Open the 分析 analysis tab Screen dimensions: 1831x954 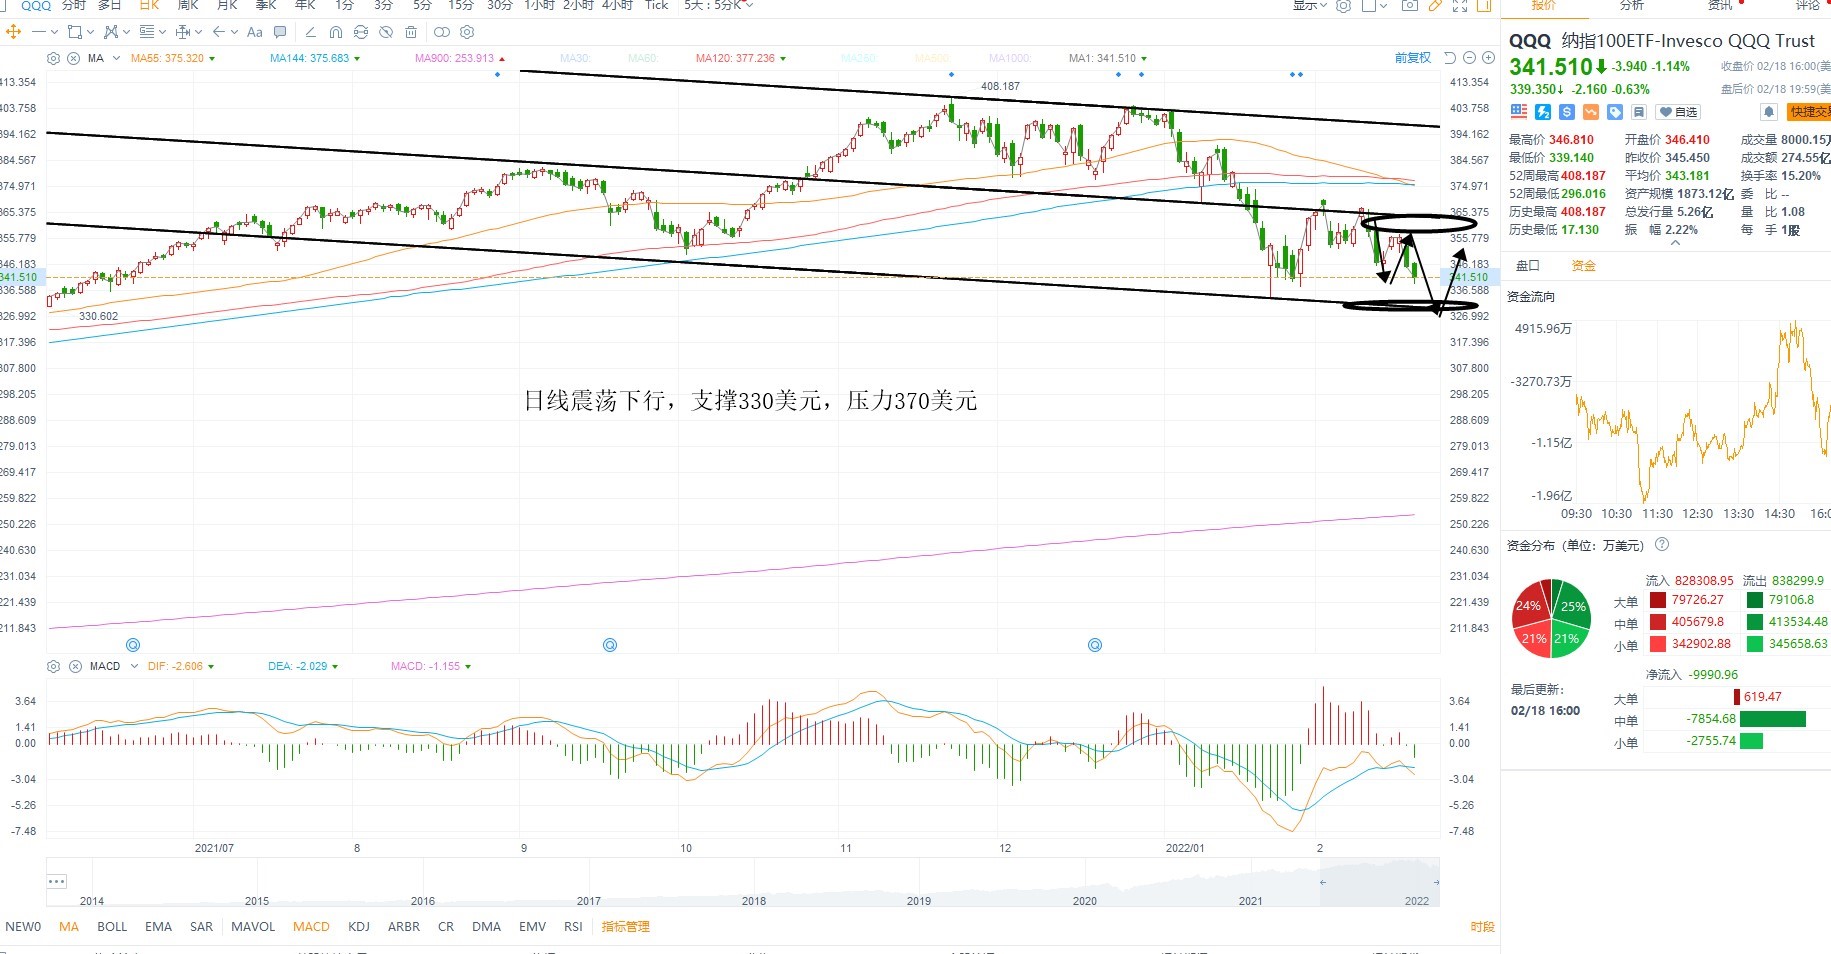click(x=1632, y=5)
